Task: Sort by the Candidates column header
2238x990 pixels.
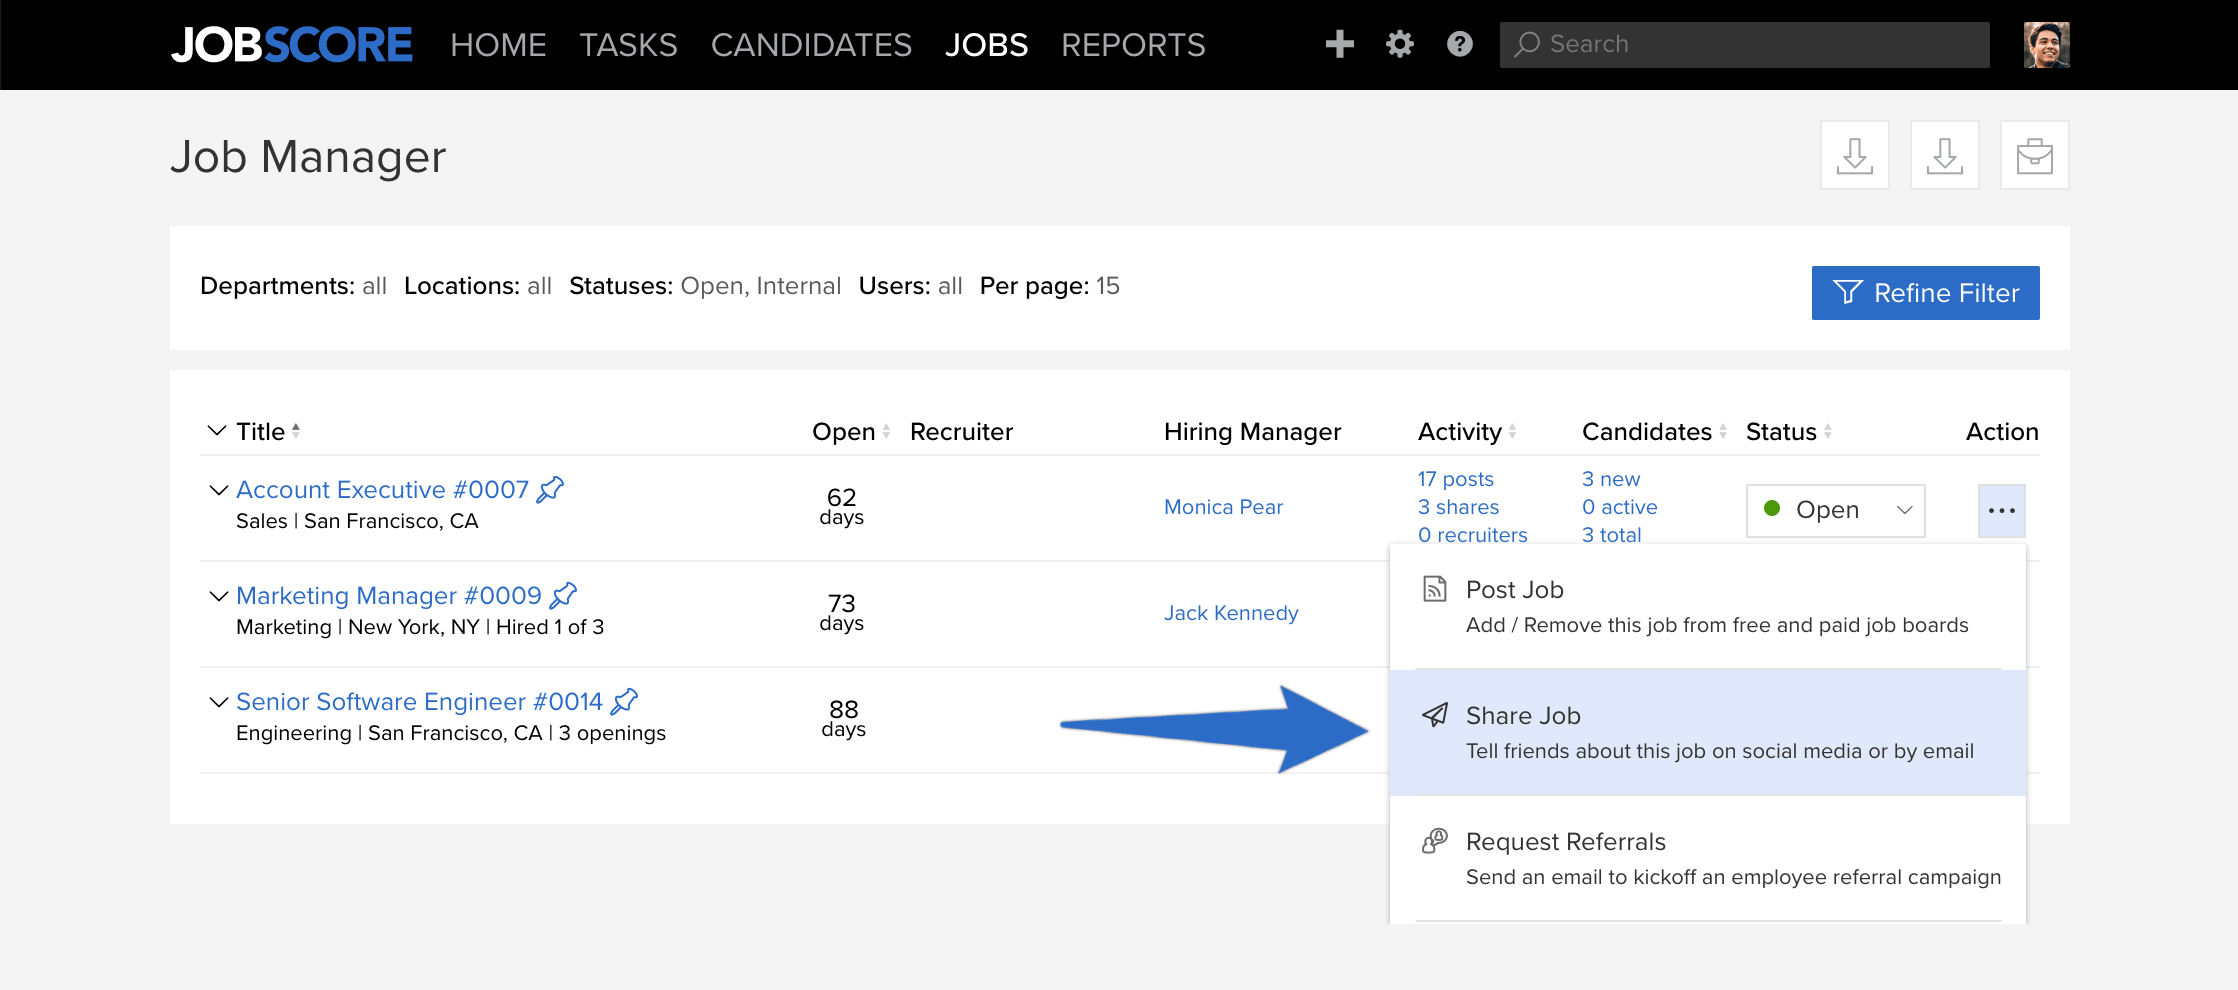Action: pyautogui.click(x=1654, y=431)
